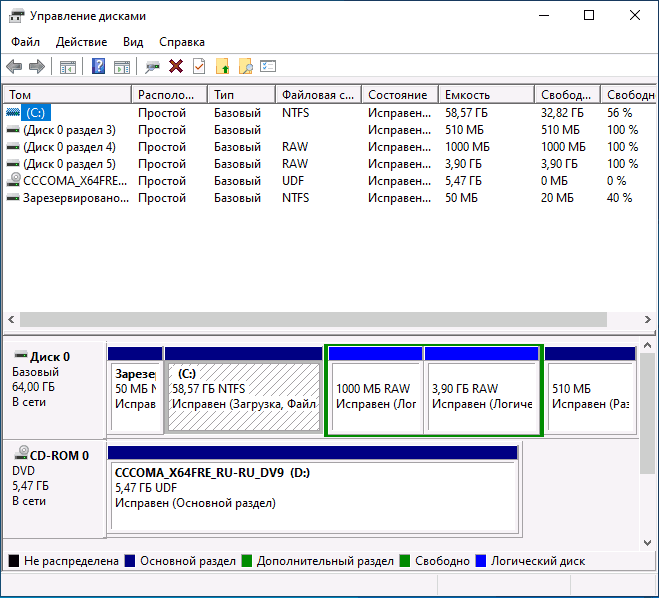This screenshot has height=598, width=659.
Task: Select the 510 МБ recovery partition block
Action: point(590,390)
